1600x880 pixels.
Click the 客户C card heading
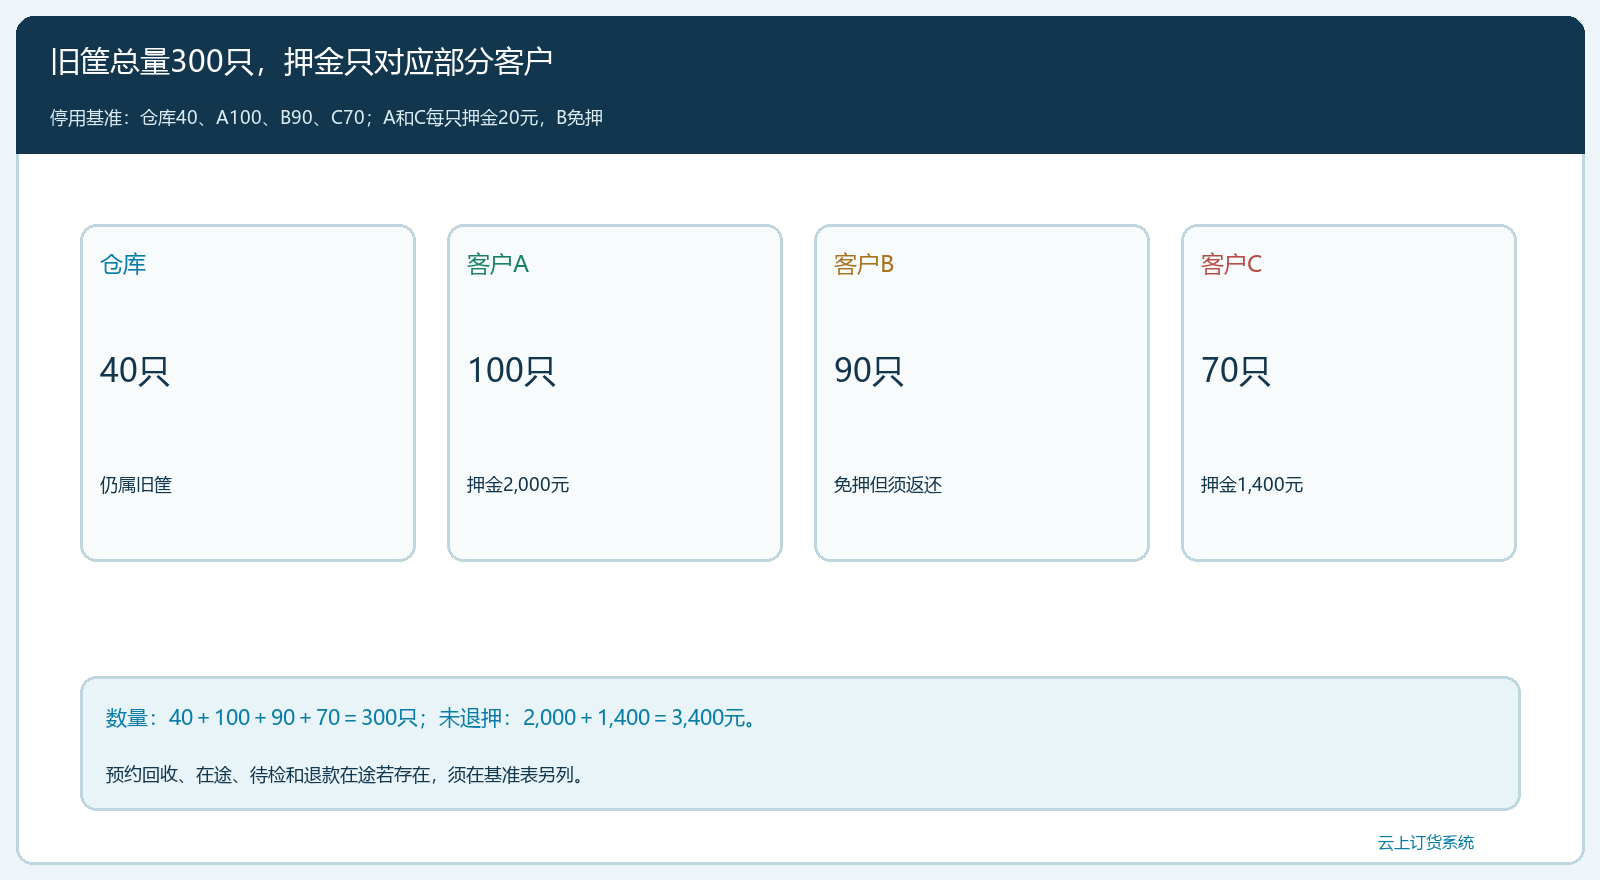point(1231,264)
